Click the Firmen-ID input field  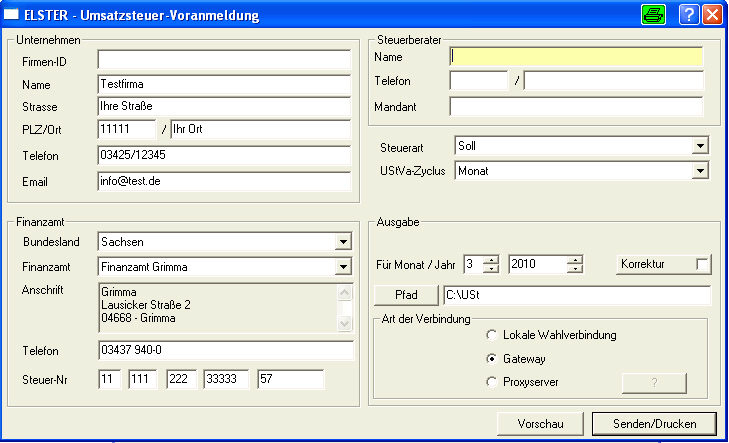click(x=225, y=60)
